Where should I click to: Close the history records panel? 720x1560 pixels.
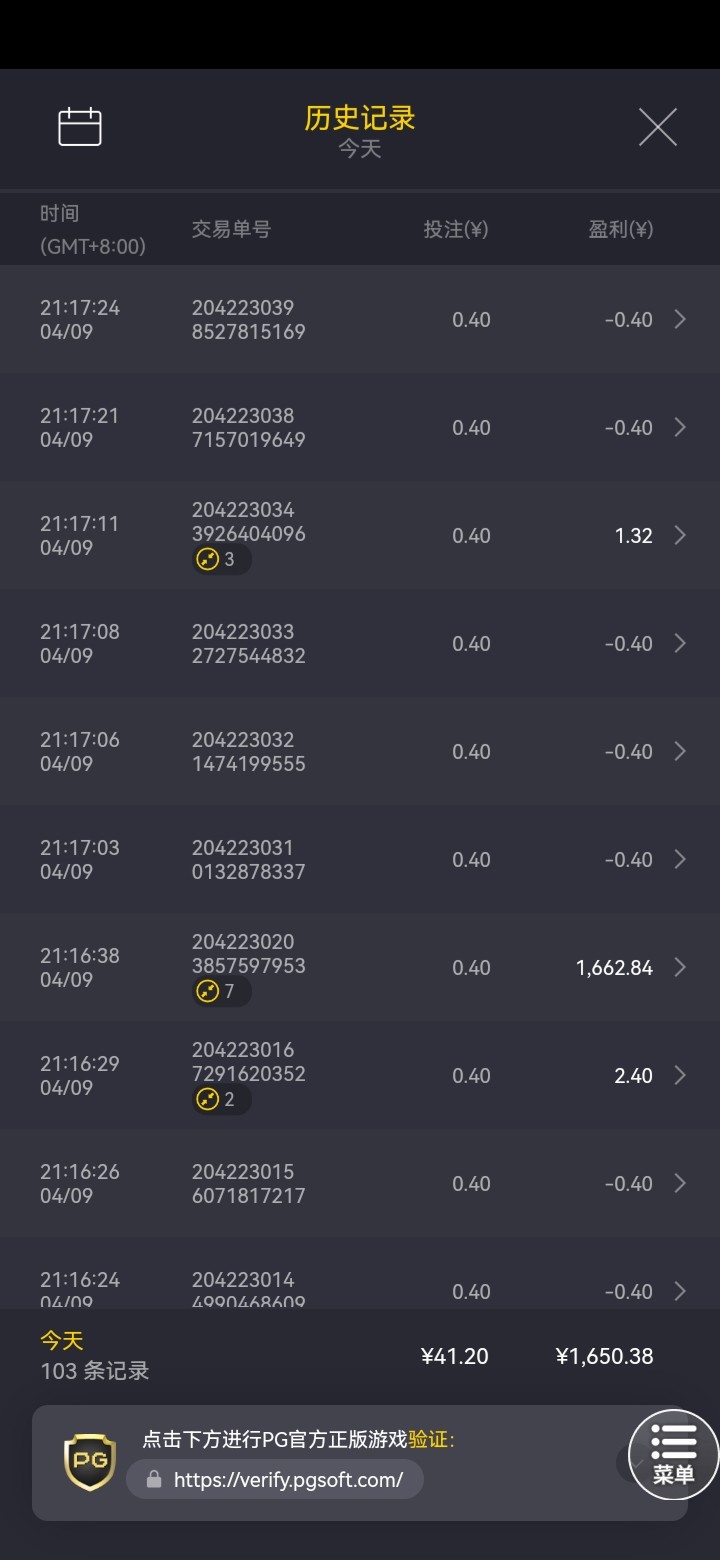[x=657, y=127]
